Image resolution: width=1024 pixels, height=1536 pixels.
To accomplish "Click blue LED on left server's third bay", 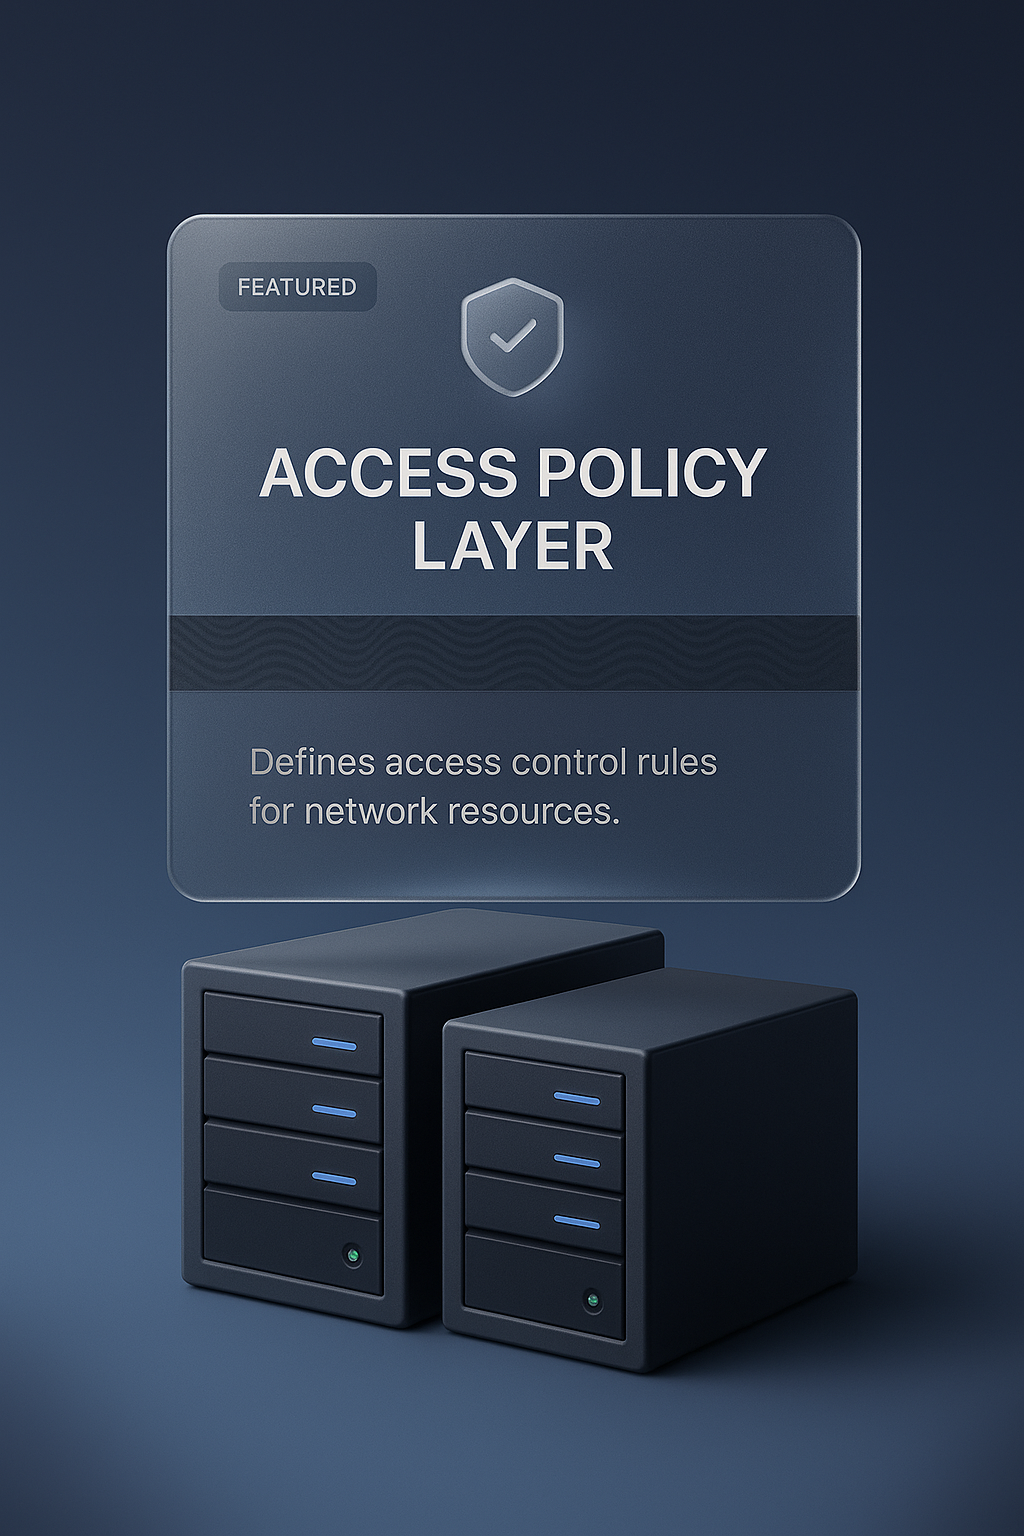I will [334, 1178].
